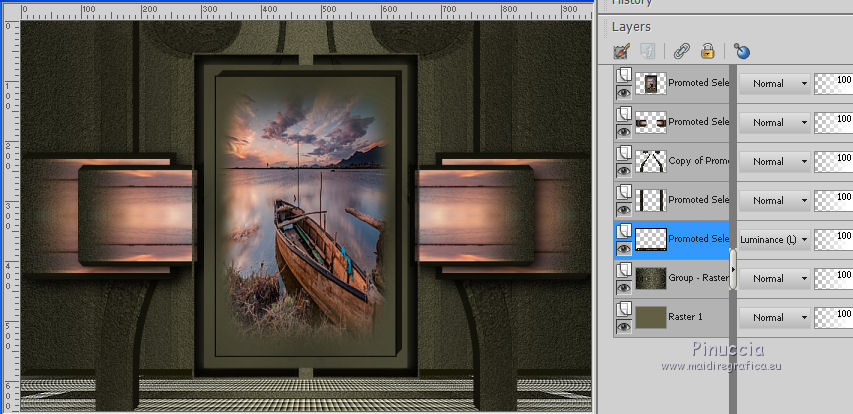The width and height of the screenshot is (853, 414).
Task: Open blend mode dropdown for vertical-bars layer
Action: pyautogui.click(x=775, y=201)
